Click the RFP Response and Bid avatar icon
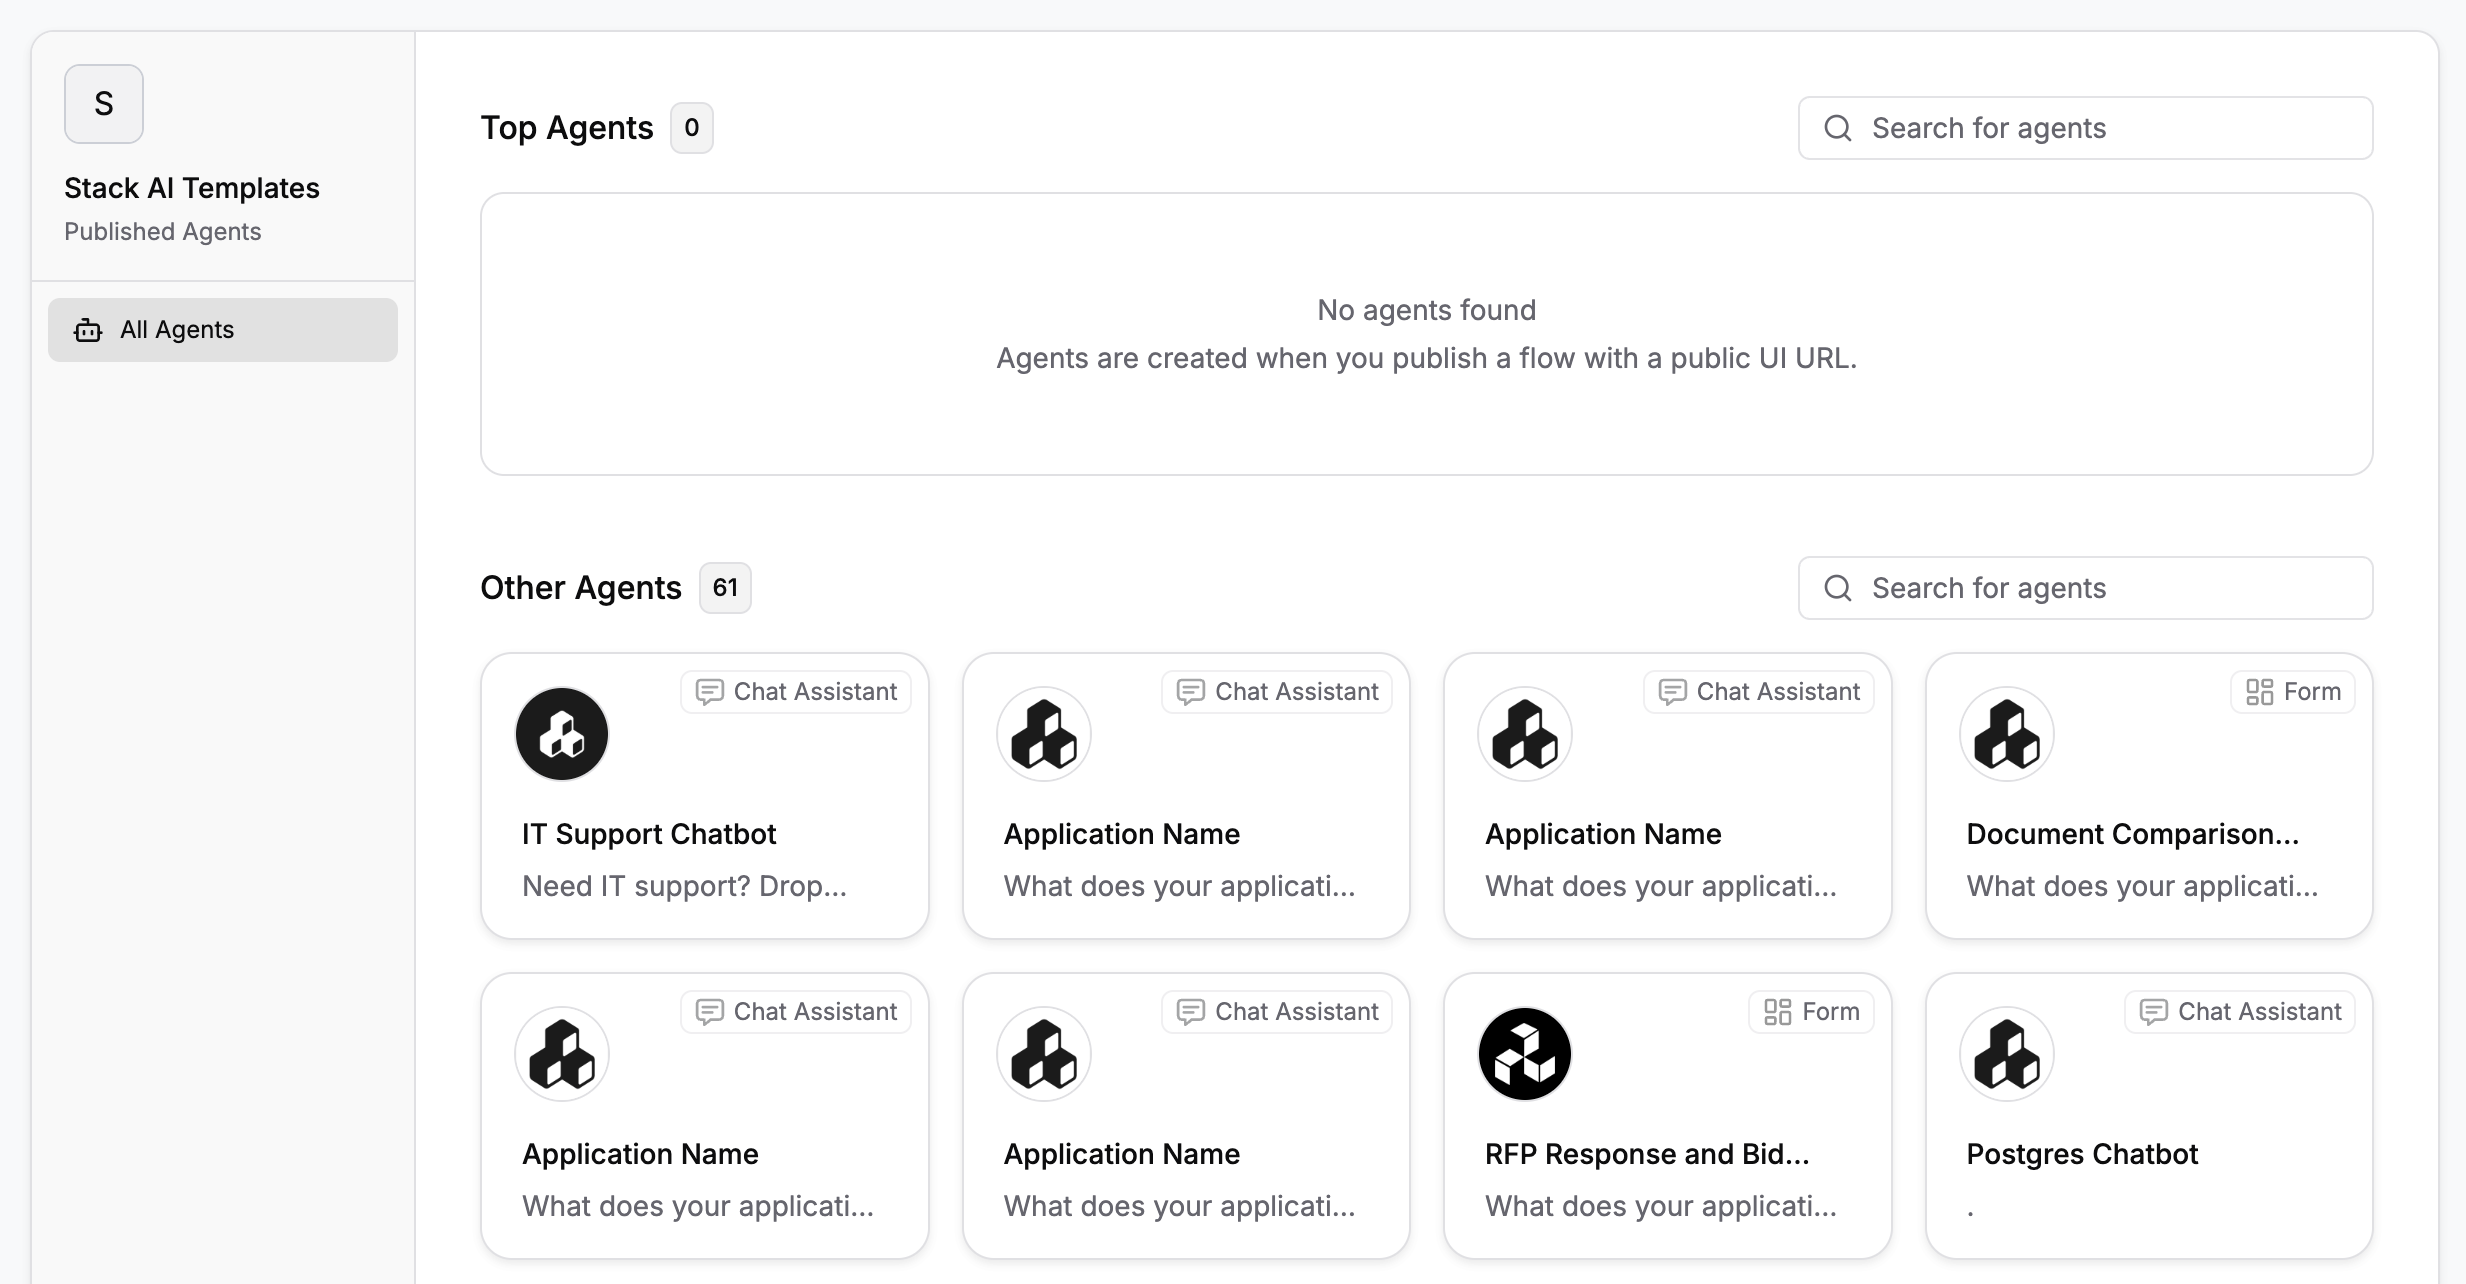 (1524, 1054)
